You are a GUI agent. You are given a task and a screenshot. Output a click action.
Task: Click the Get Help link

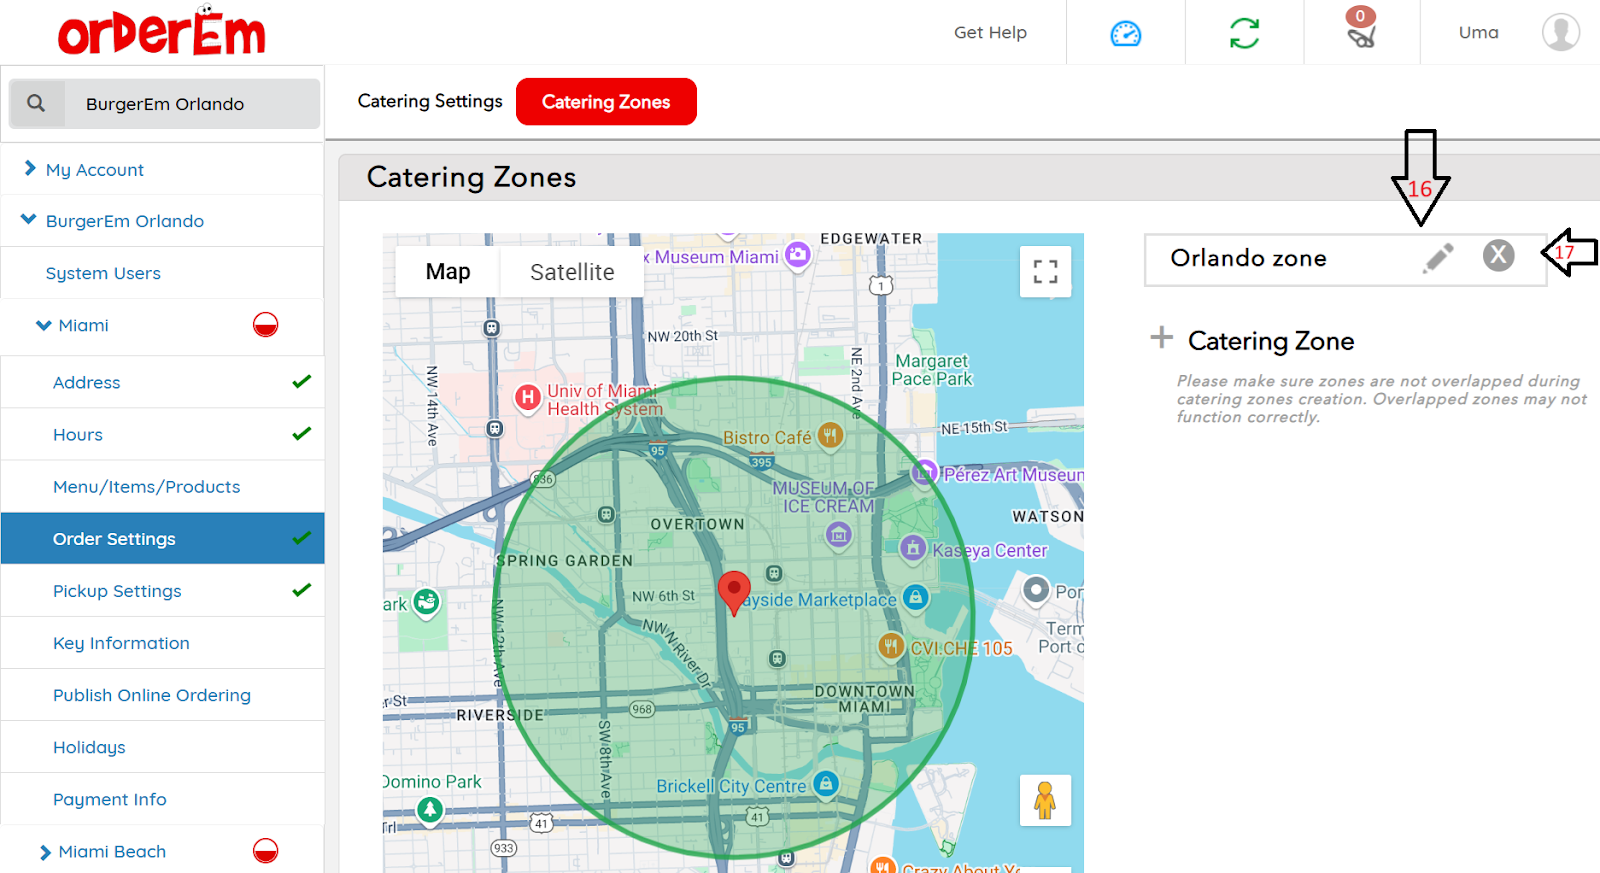990,33
